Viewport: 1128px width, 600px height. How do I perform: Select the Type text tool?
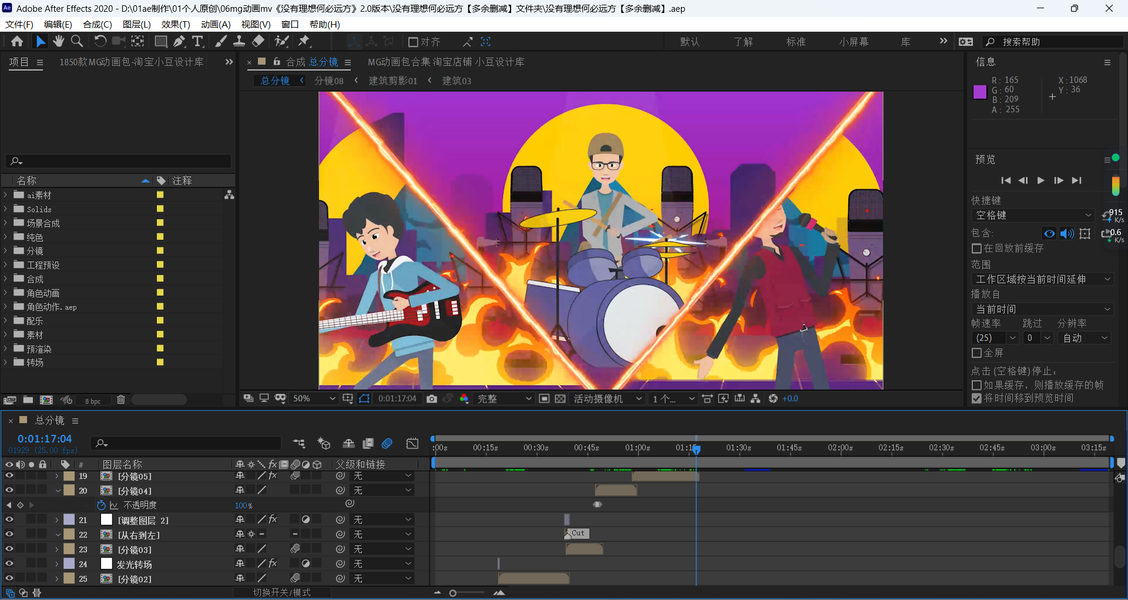pyautogui.click(x=197, y=42)
